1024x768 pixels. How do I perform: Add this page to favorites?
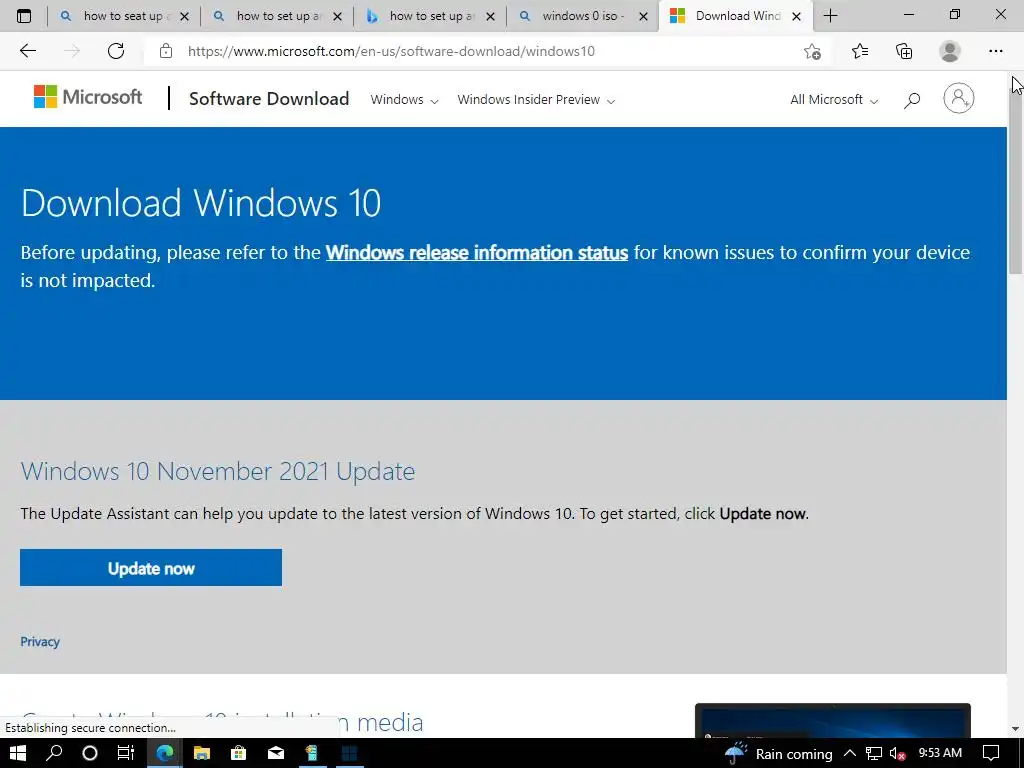coord(812,51)
